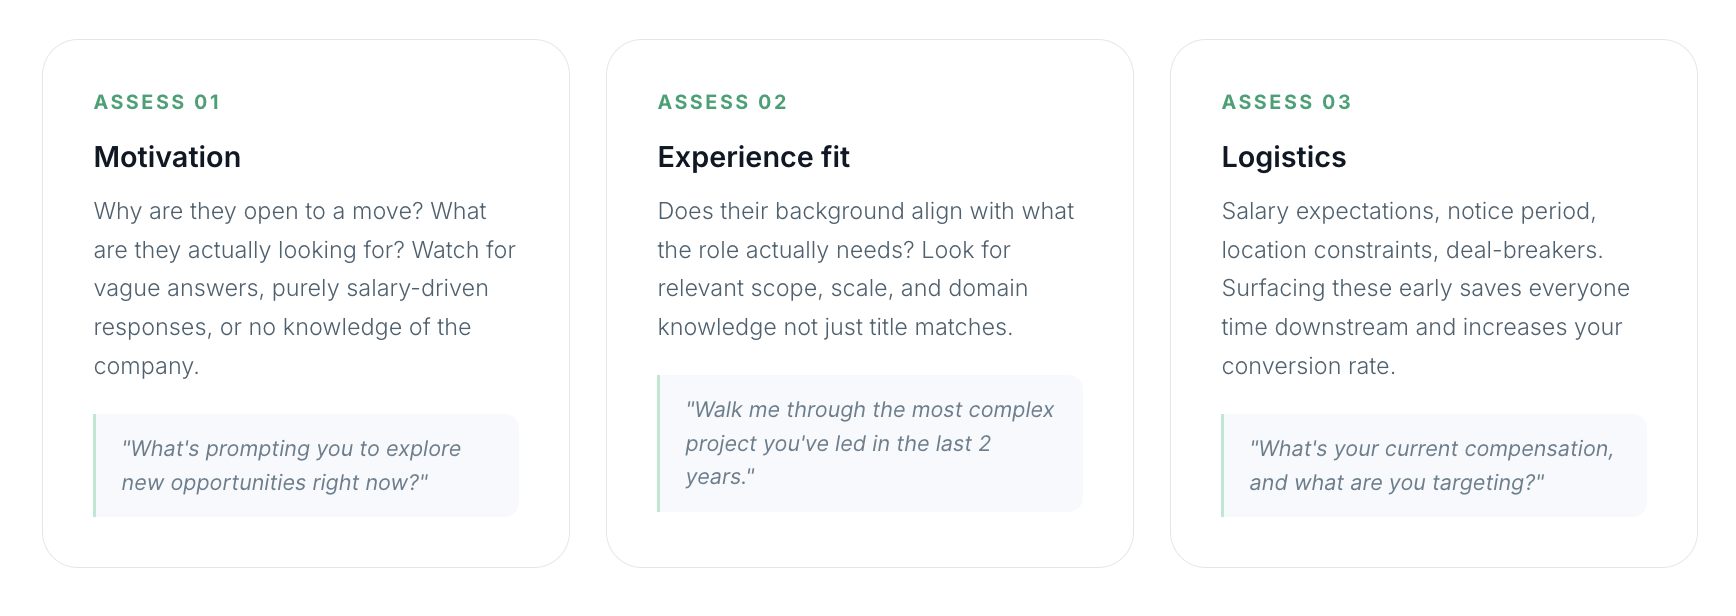This screenshot has height=616, width=1736.
Task: Click the ASSESS 01 label
Action: click(157, 102)
